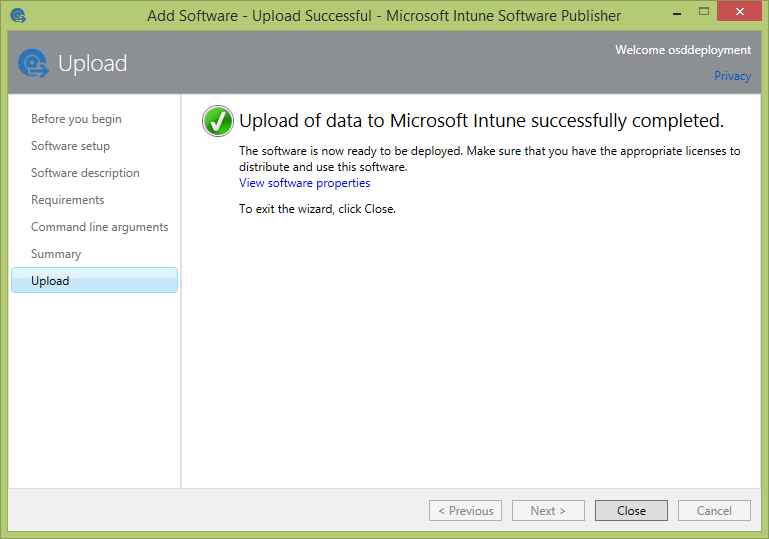
Task: Switch to the Software description step
Action: tap(85, 173)
